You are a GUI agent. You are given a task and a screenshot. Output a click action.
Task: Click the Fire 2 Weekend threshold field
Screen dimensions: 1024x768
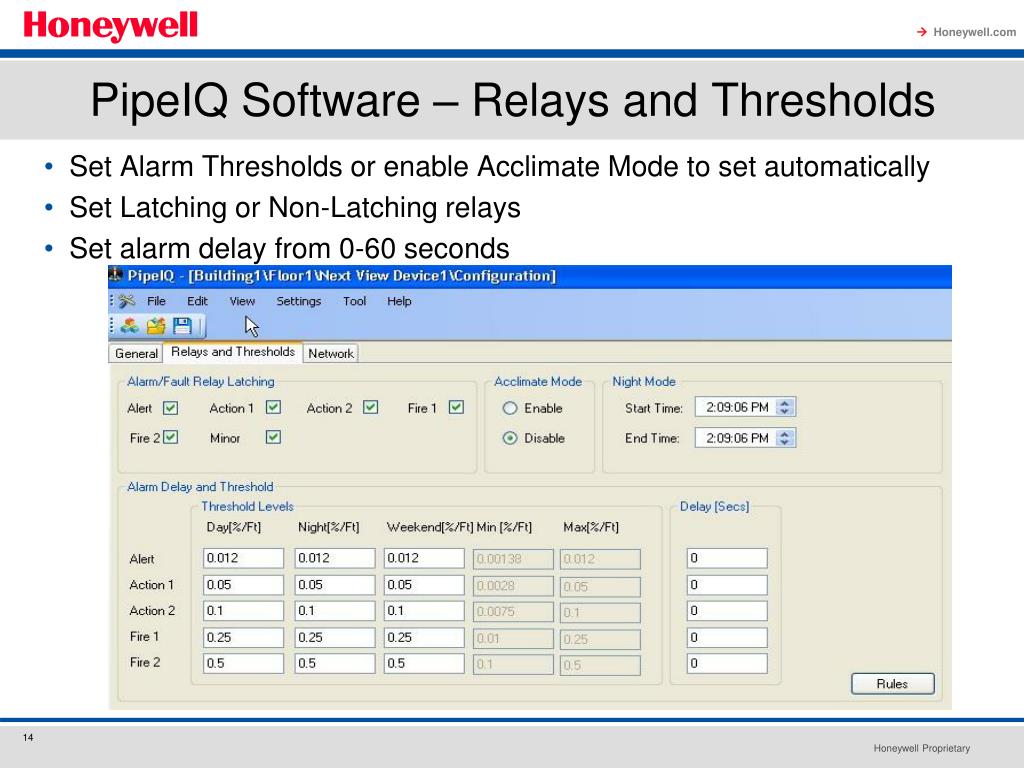[x=424, y=664]
